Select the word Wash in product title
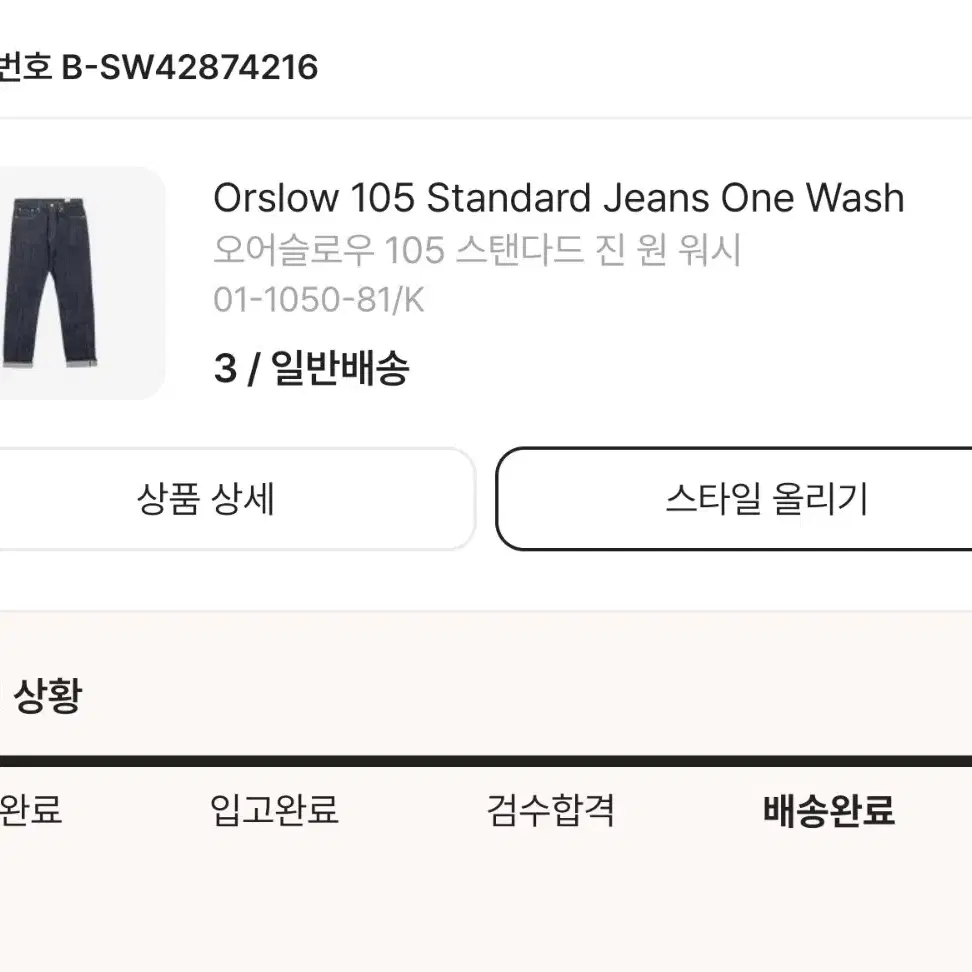The height and width of the screenshot is (972, 972). coord(855,198)
